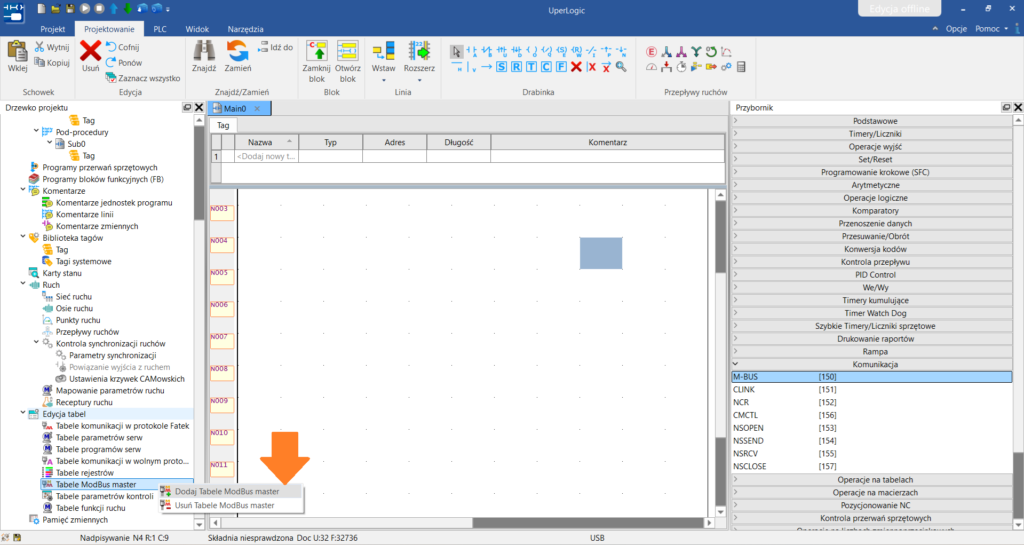Insert set coil (S) ladder element
Screen dimensions: 1024x545
562,52
